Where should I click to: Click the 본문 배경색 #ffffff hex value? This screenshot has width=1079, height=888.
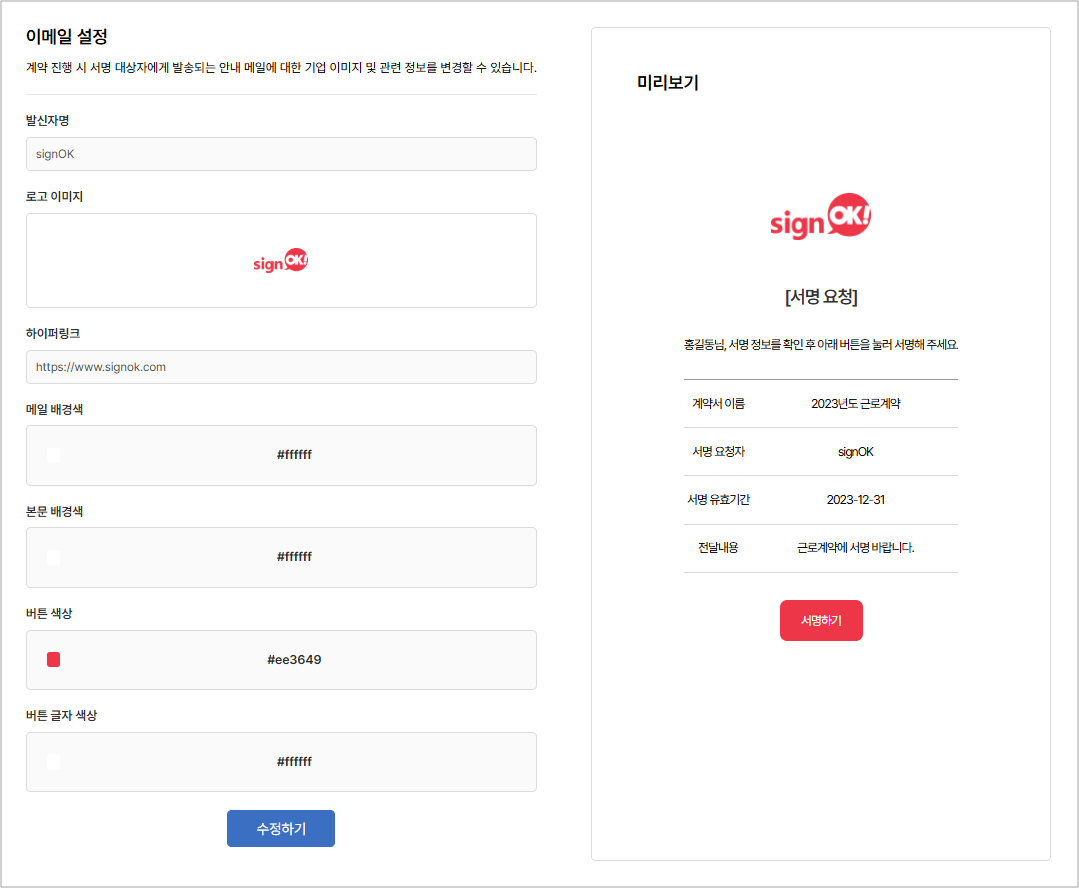click(295, 556)
